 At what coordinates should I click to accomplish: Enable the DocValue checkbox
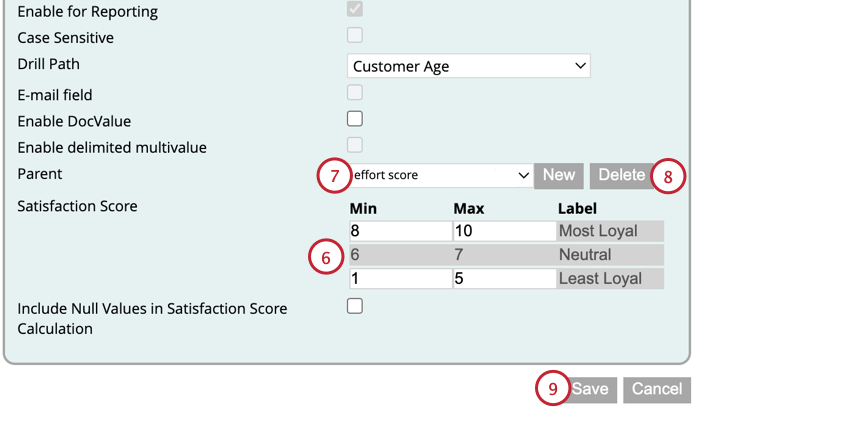(x=355, y=119)
